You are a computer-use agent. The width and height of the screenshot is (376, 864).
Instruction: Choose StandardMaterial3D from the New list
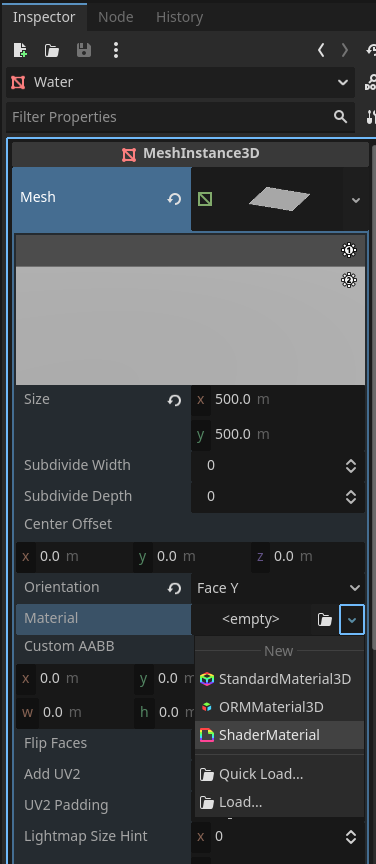pyautogui.click(x=279, y=679)
